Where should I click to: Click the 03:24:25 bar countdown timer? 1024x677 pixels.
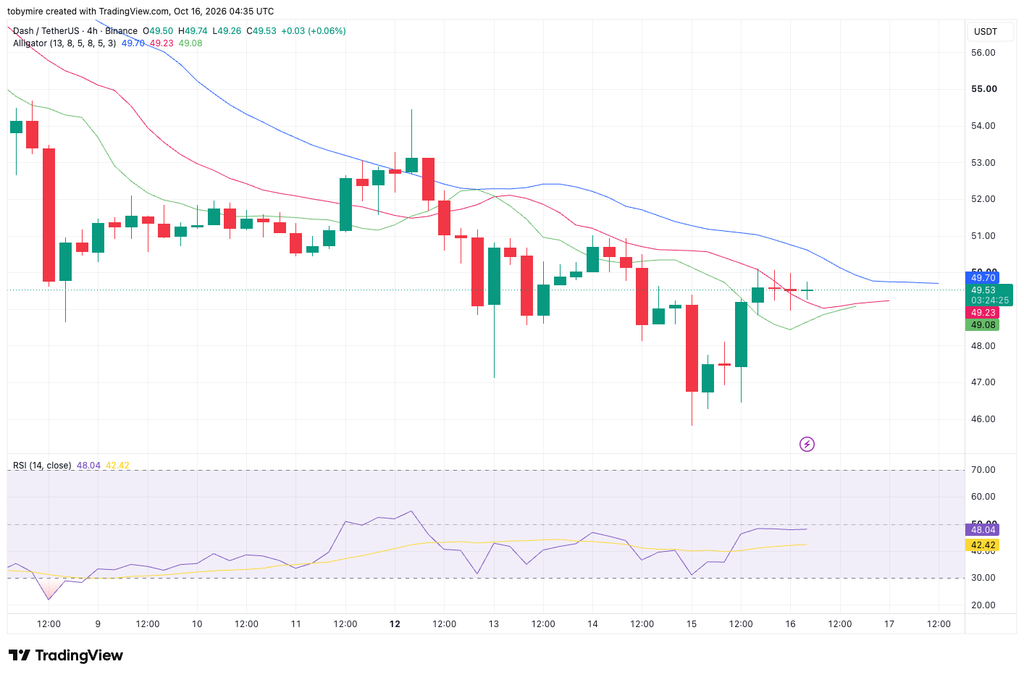[x=989, y=300]
